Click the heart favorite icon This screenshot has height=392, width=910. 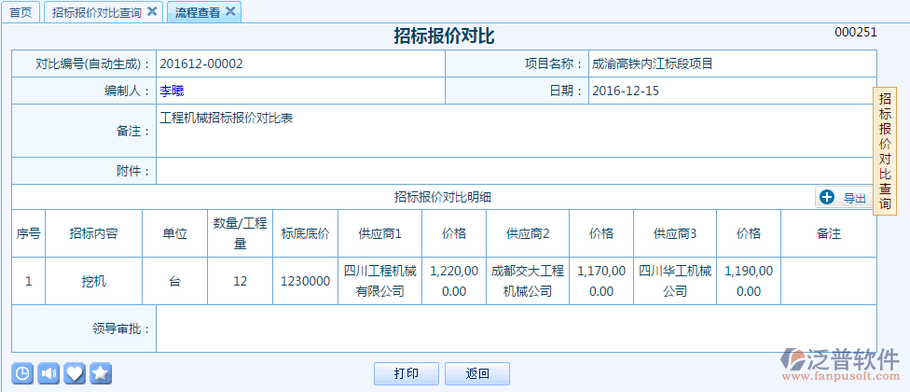tap(74, 373)
